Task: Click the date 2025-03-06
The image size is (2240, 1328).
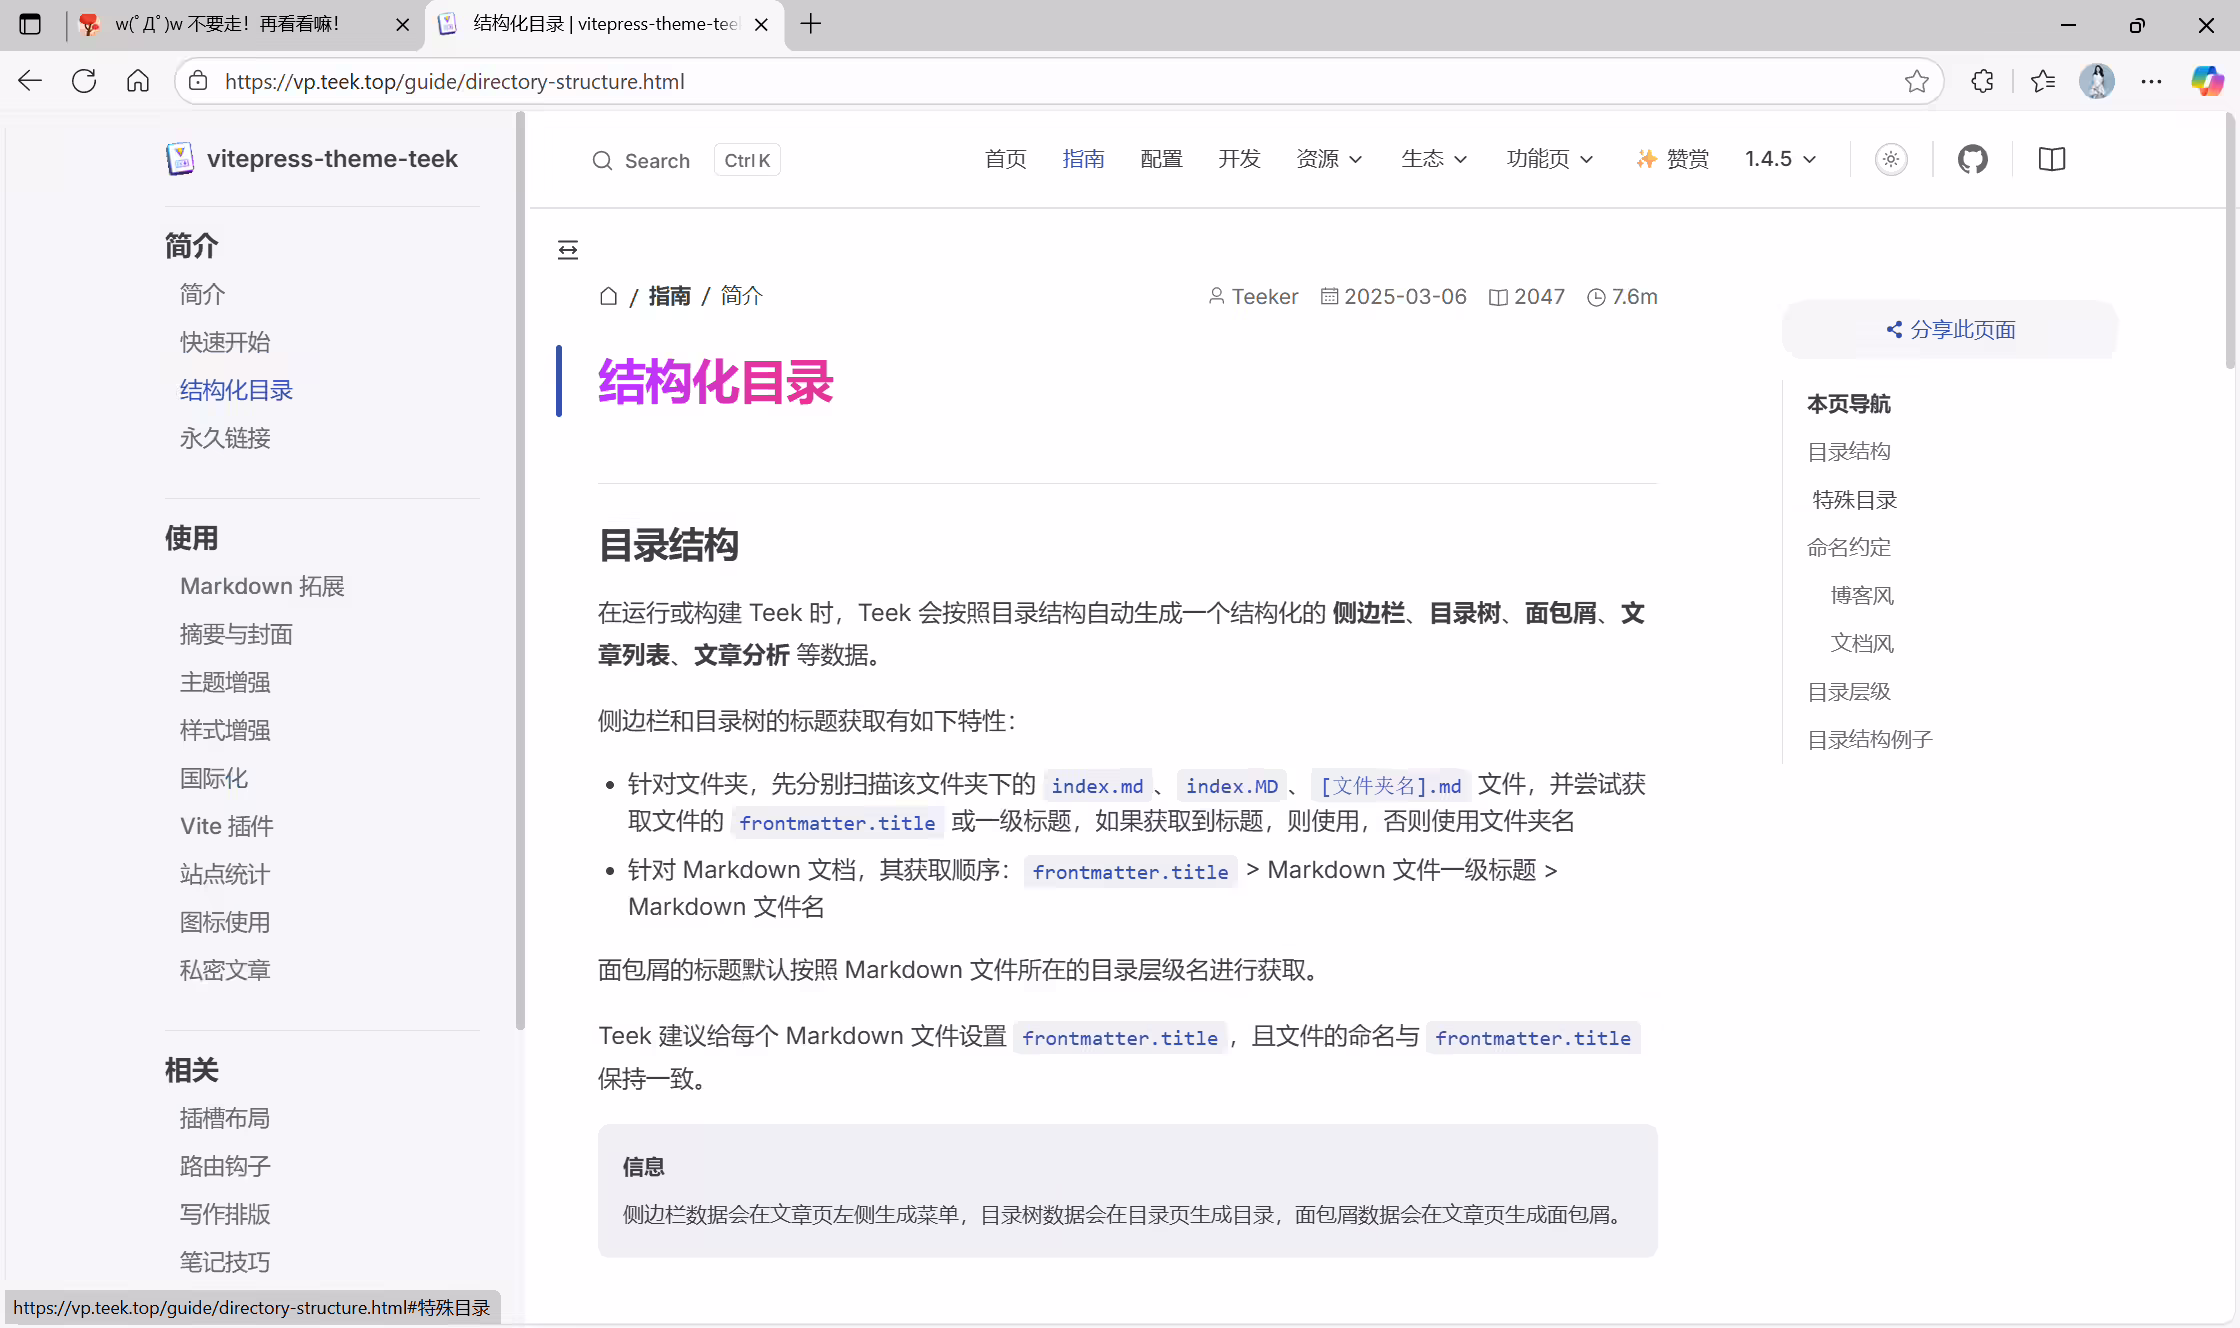Action: point(1394,297)
